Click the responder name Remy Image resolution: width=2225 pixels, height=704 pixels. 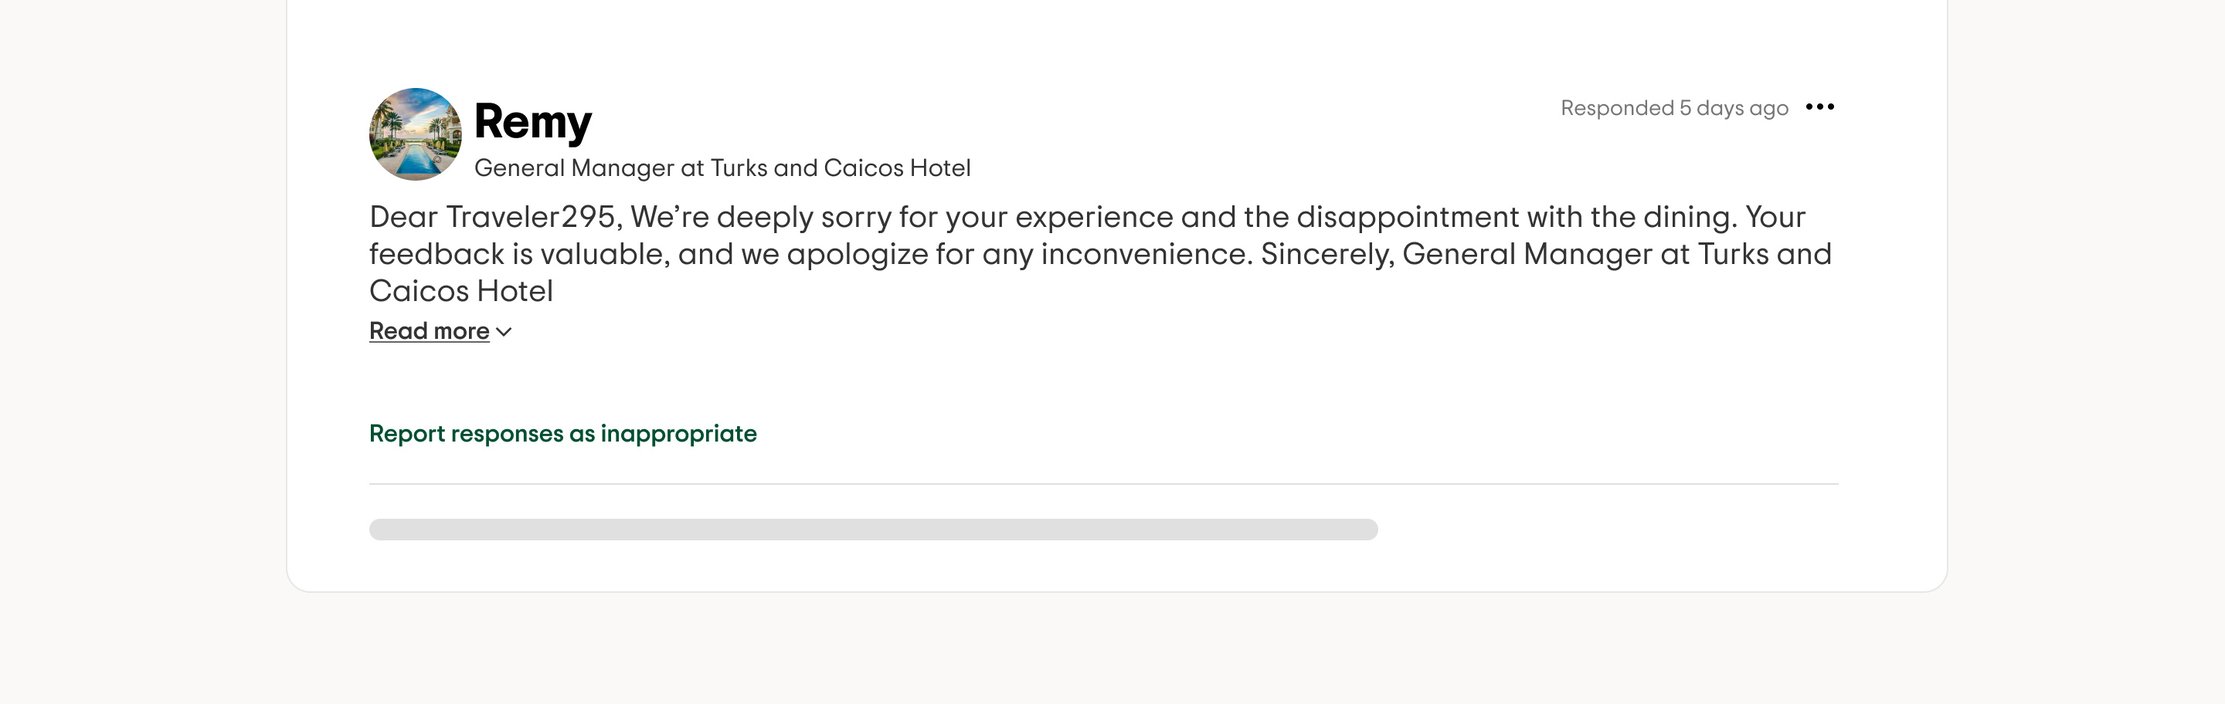tap(531, 120)
